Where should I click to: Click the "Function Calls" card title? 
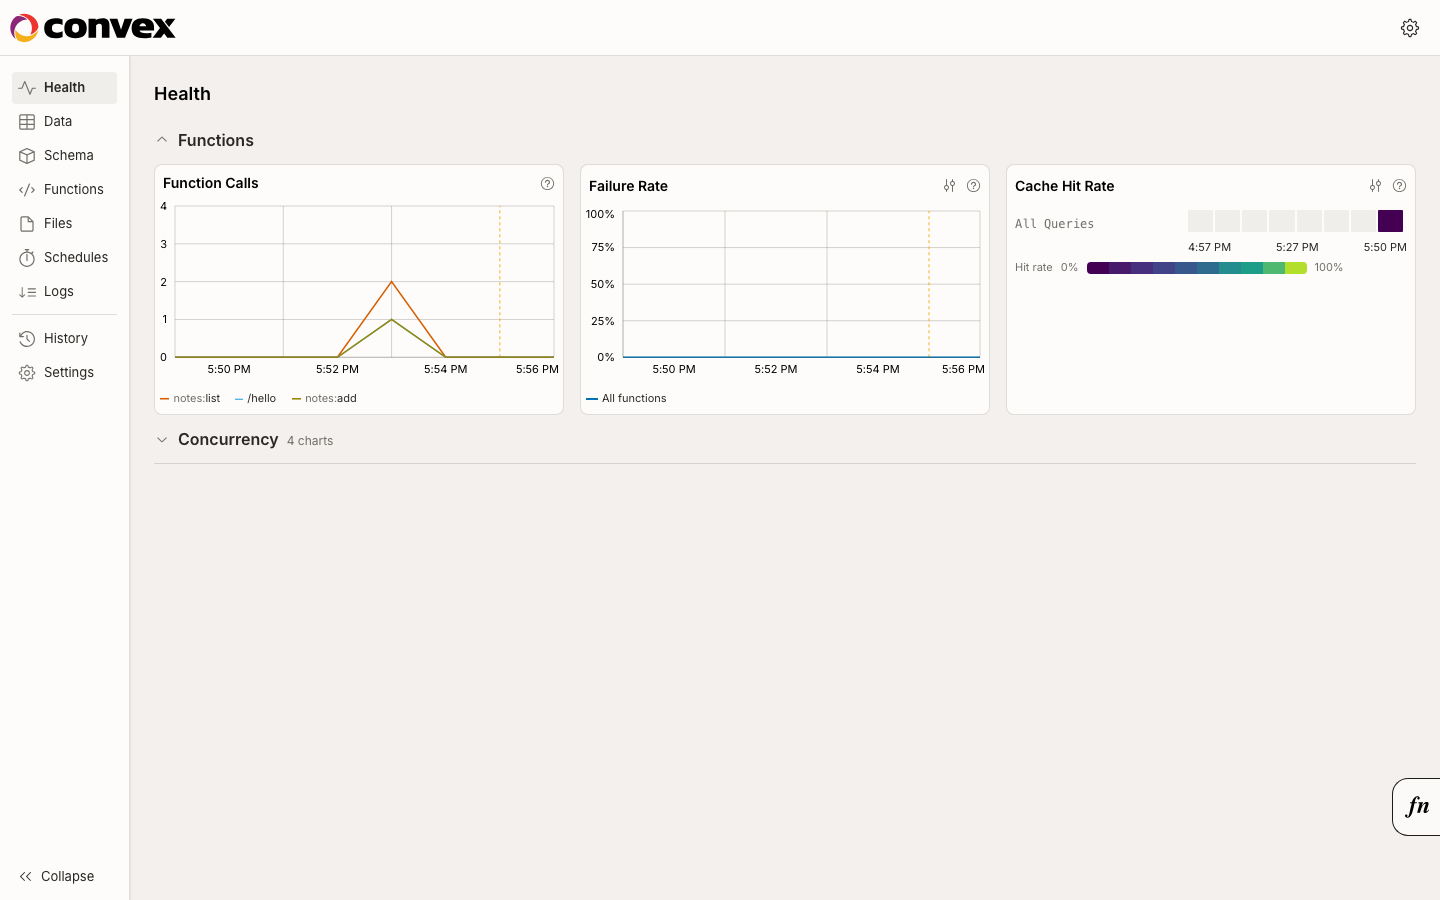coord(211,183)
